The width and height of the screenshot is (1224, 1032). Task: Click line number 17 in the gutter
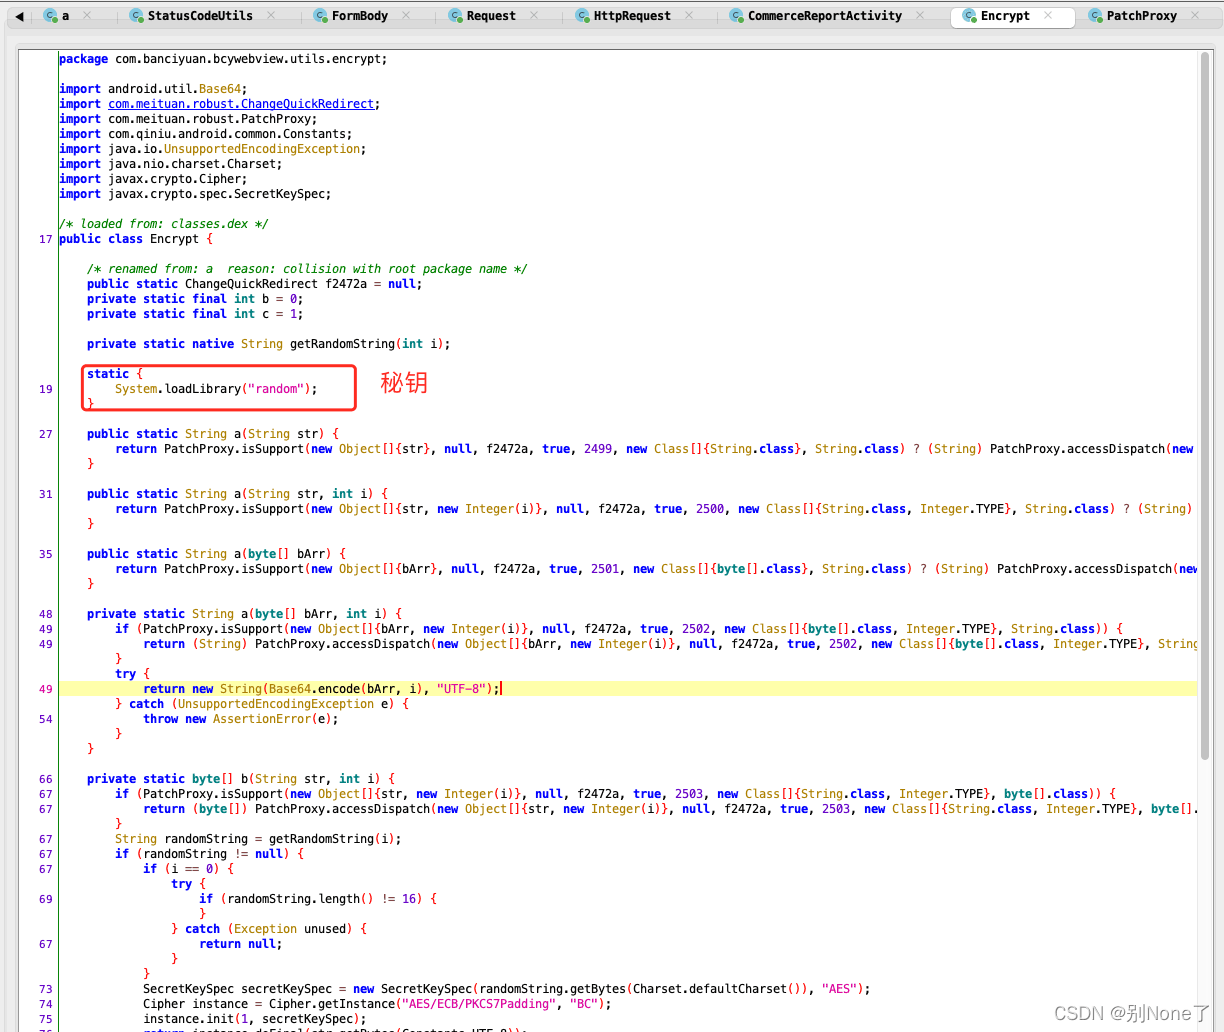(x=46, y=239)
